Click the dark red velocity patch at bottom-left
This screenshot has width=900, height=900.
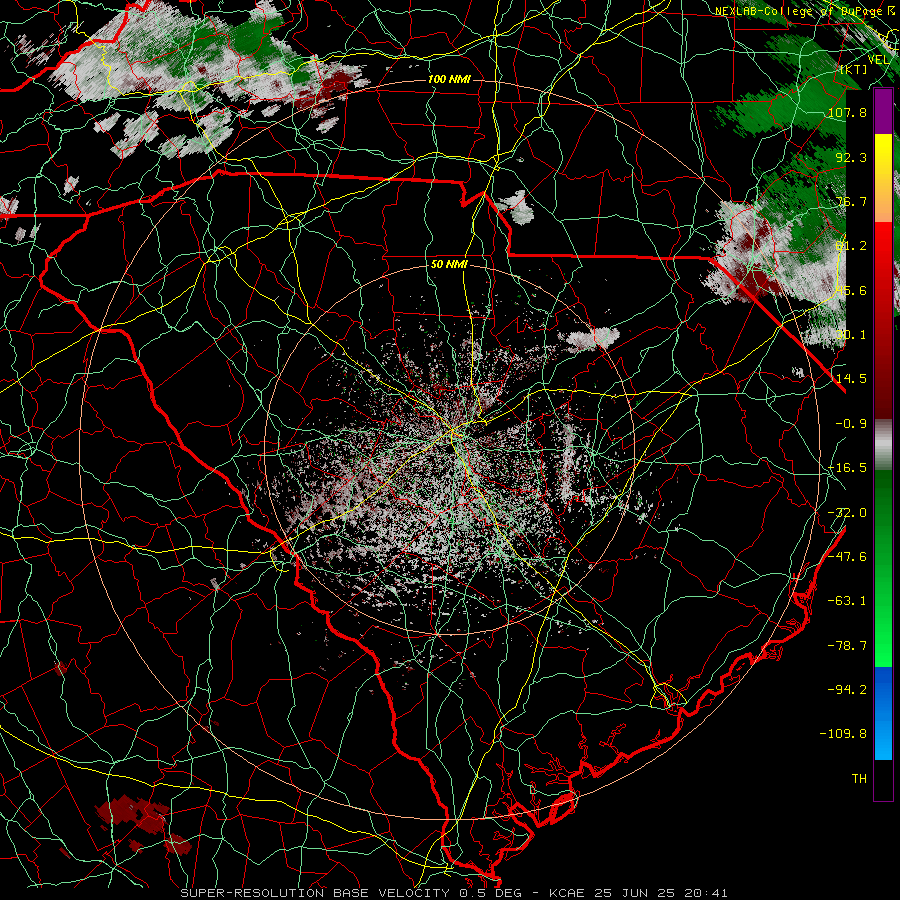tap(133, 814)
